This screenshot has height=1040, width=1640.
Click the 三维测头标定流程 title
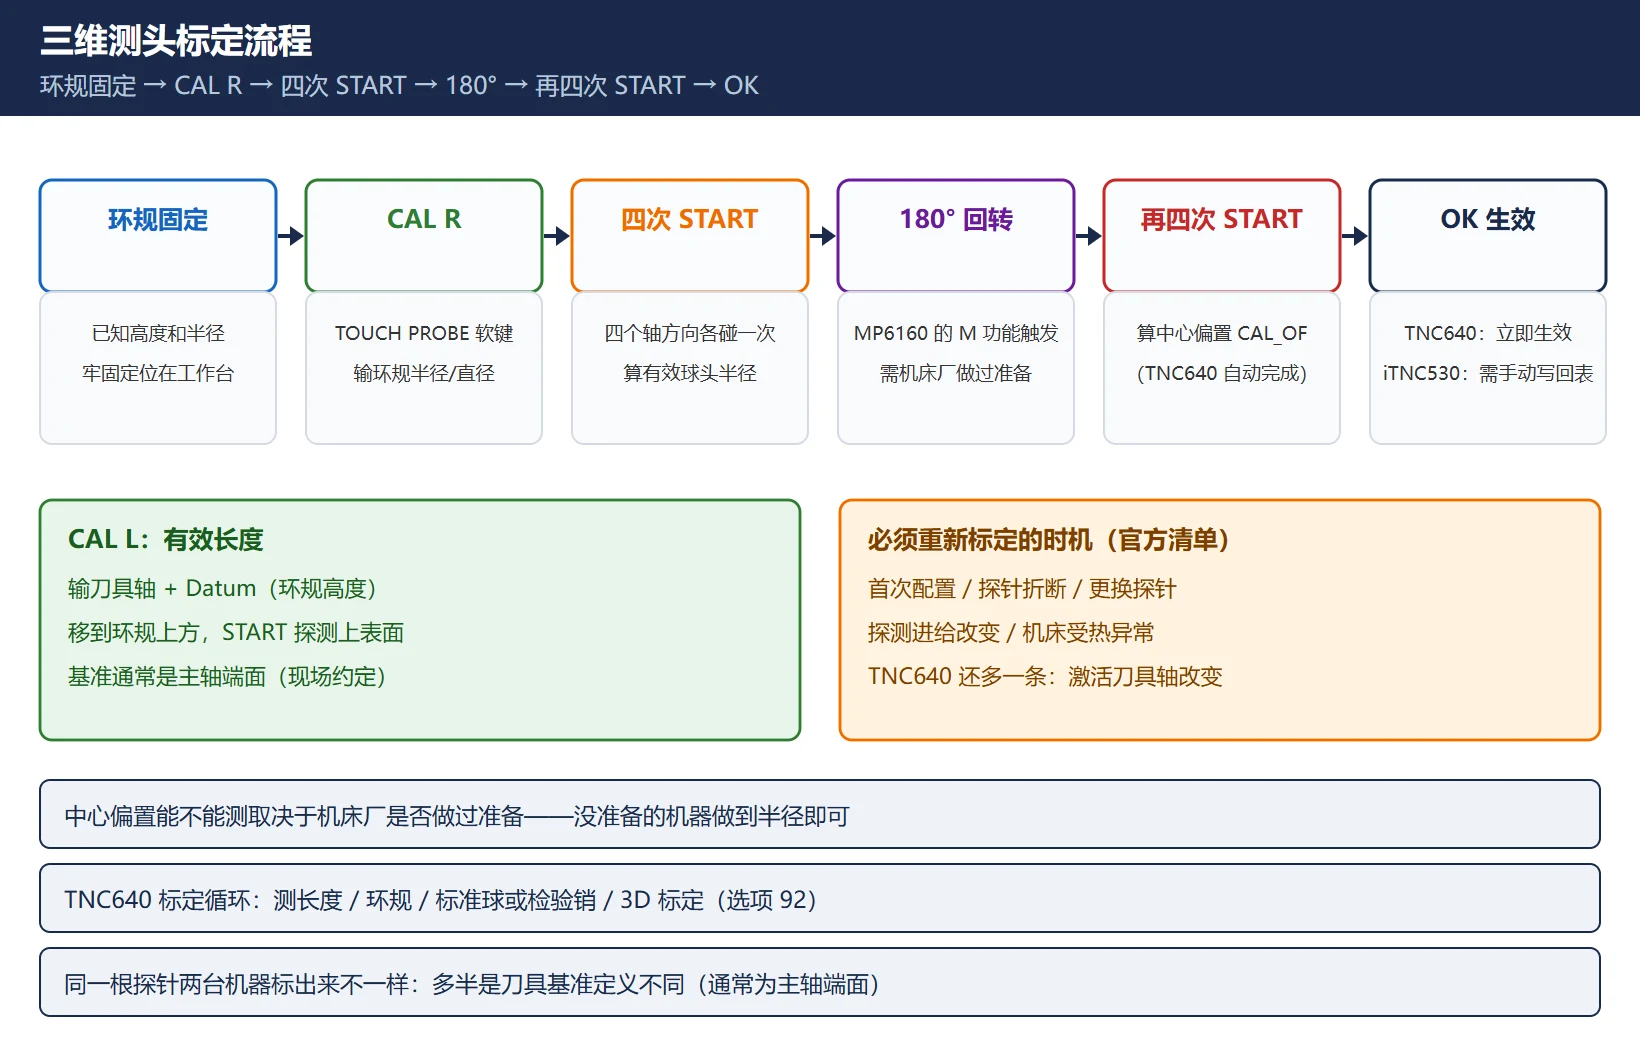tap(176, 41)
